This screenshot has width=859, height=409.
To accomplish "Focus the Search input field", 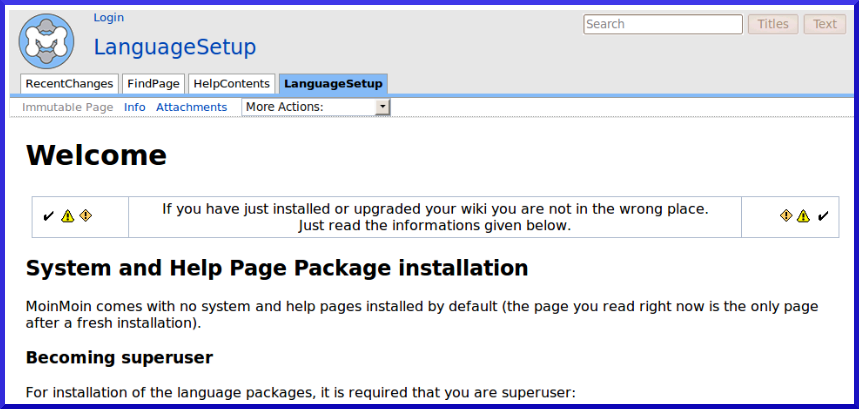I will pyautogui.click(x=662, y=24).
